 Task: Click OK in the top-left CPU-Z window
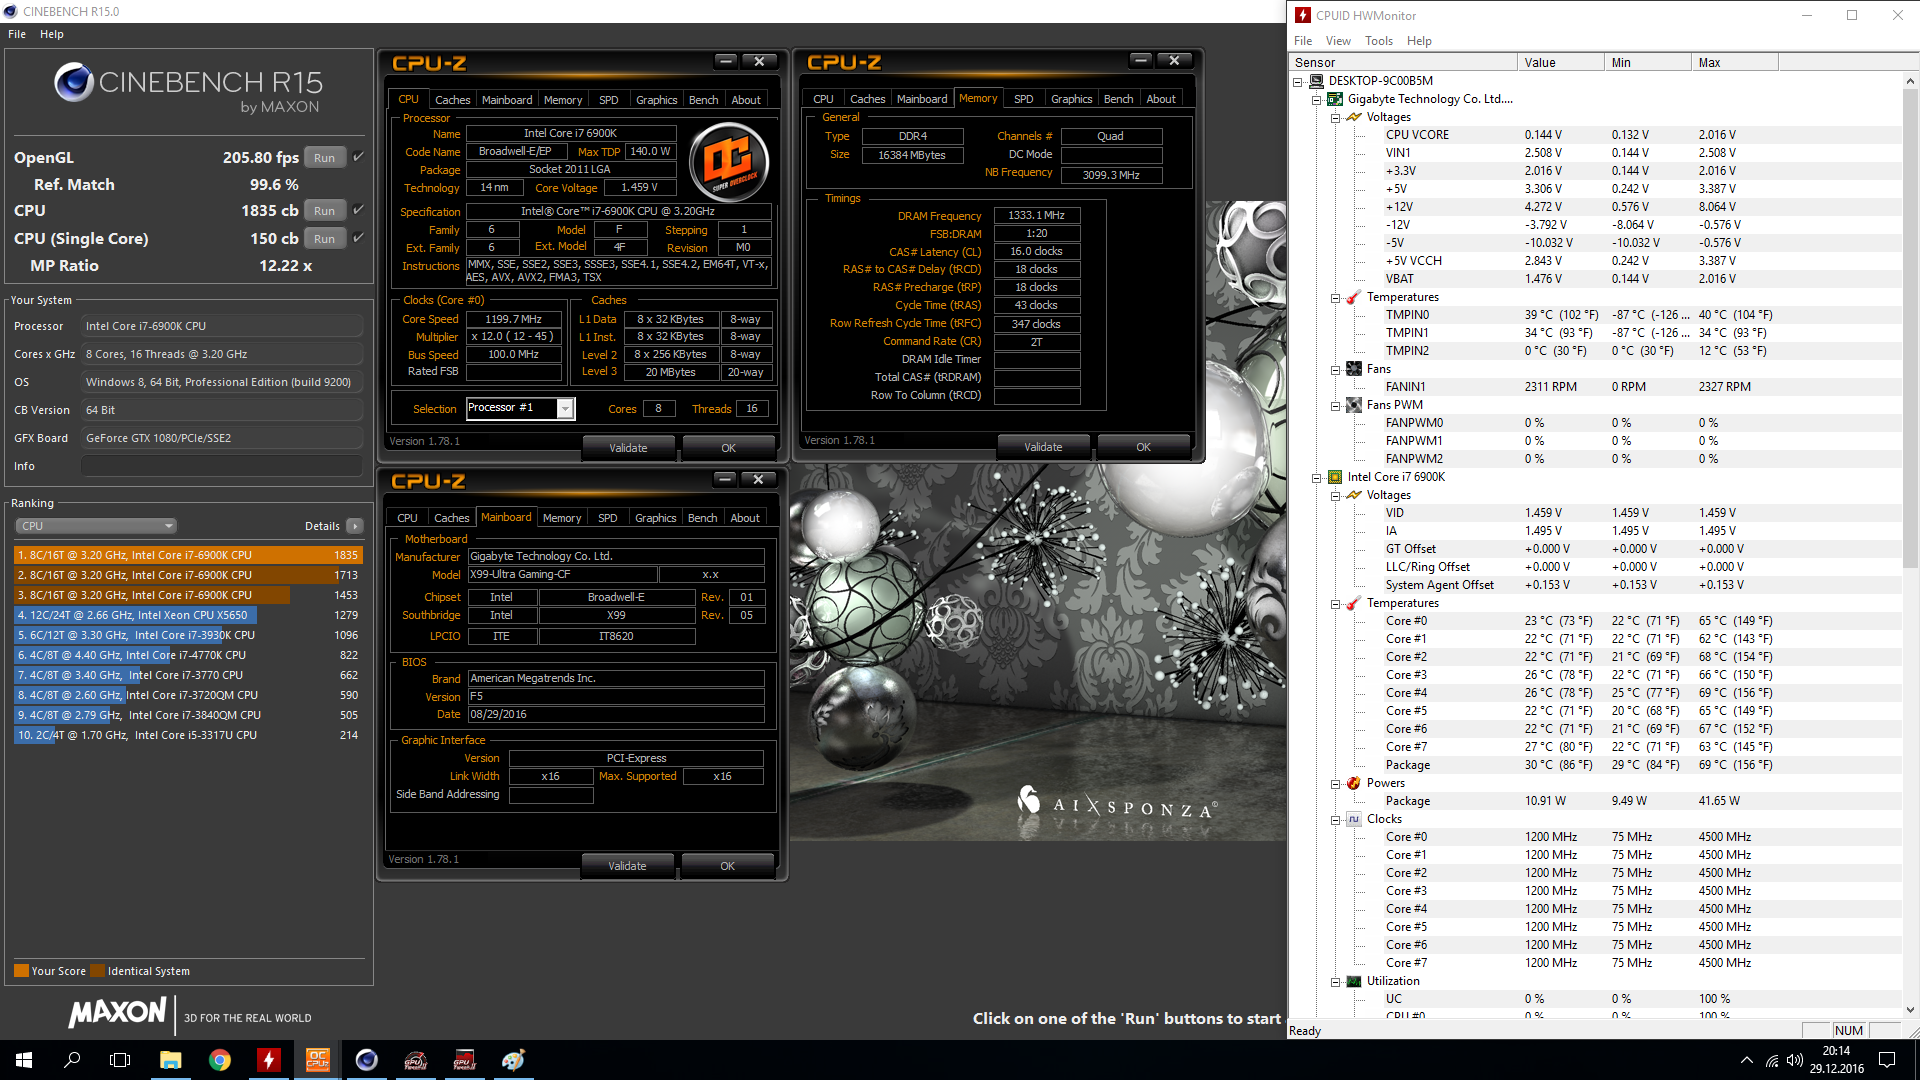coord(728,448)
